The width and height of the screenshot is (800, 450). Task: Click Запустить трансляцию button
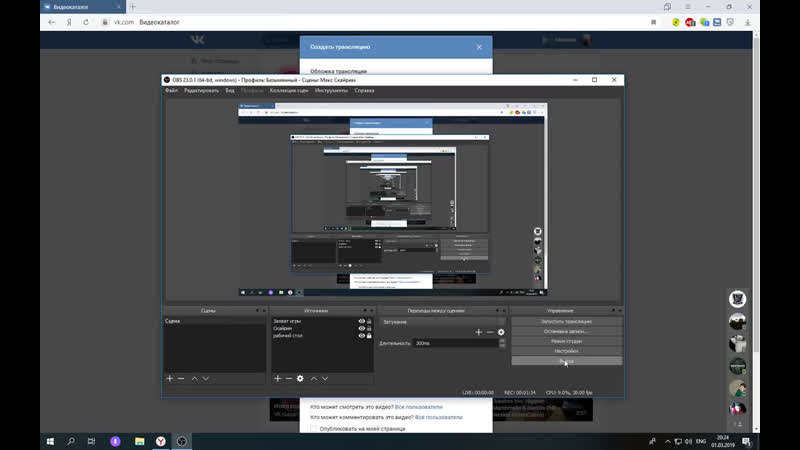tap(566, 321)
